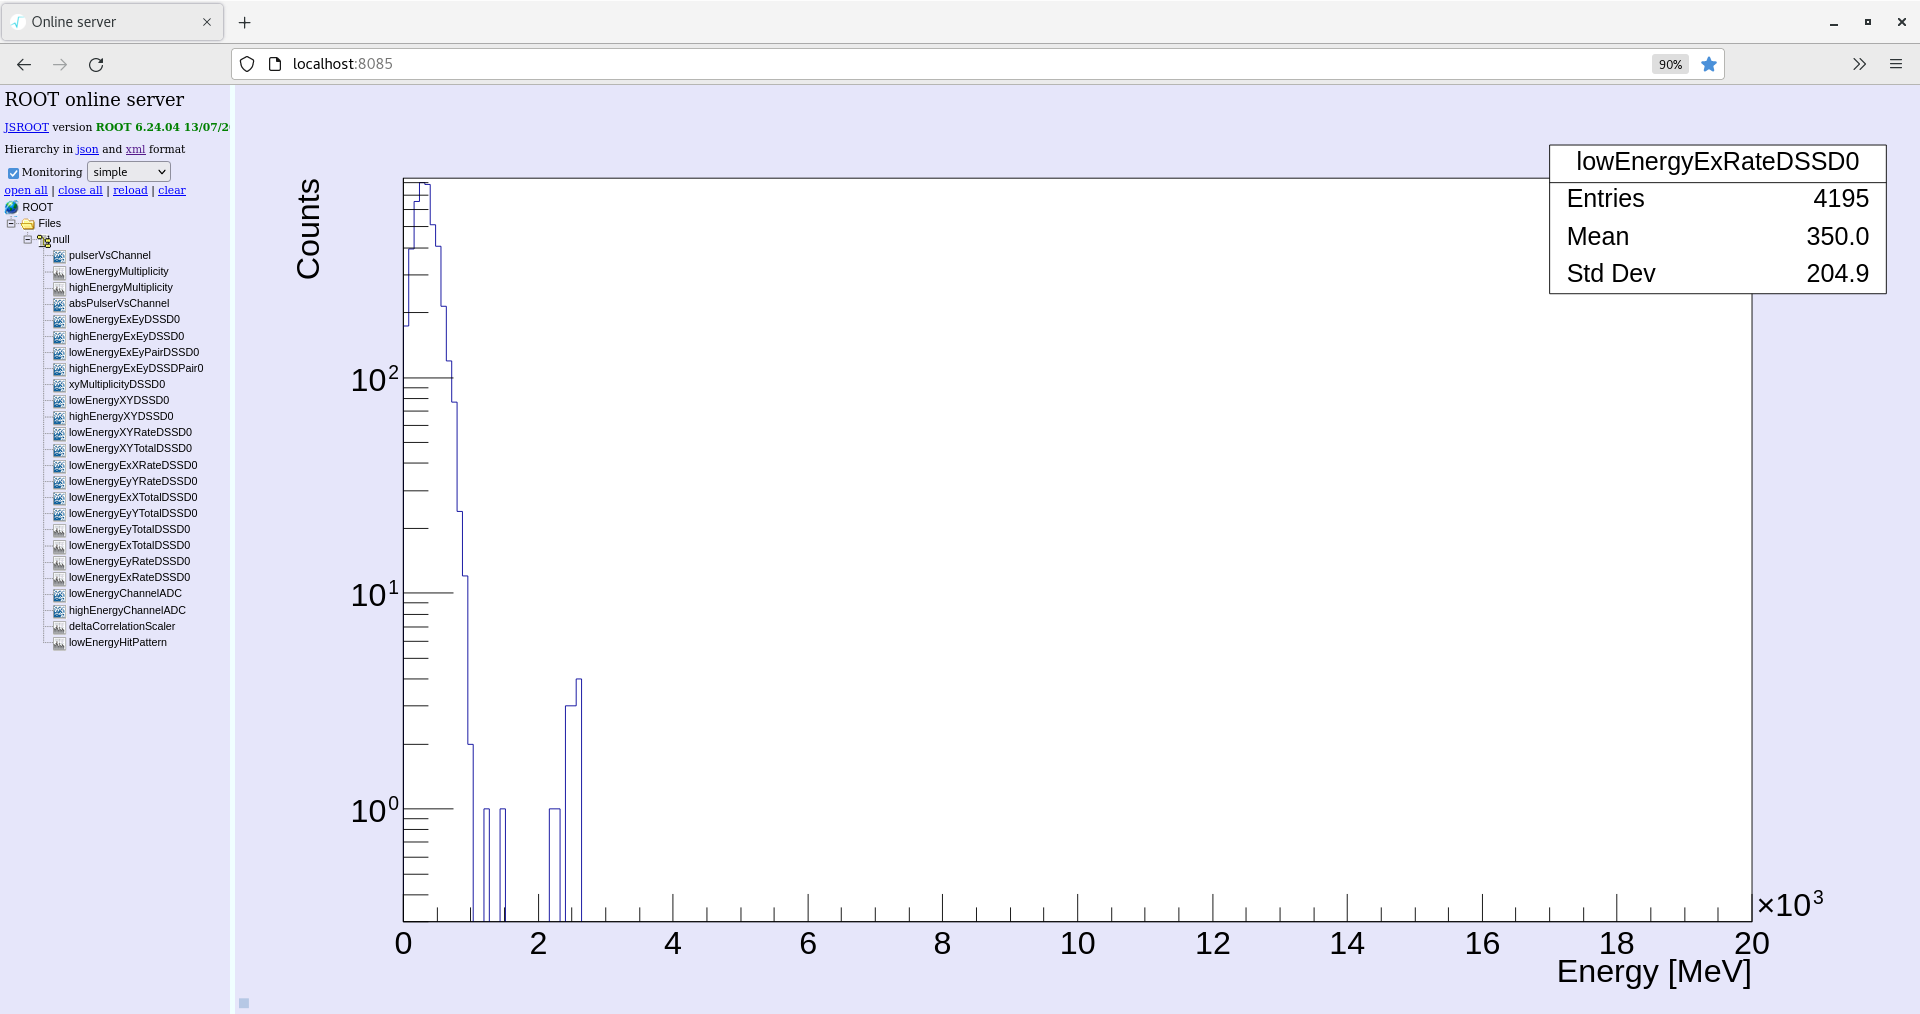This screenshot has width=1920, height=1014.
Task: Select lowEnergyXYTotalDSSD0 in the tree
Action: coord(130,448)
